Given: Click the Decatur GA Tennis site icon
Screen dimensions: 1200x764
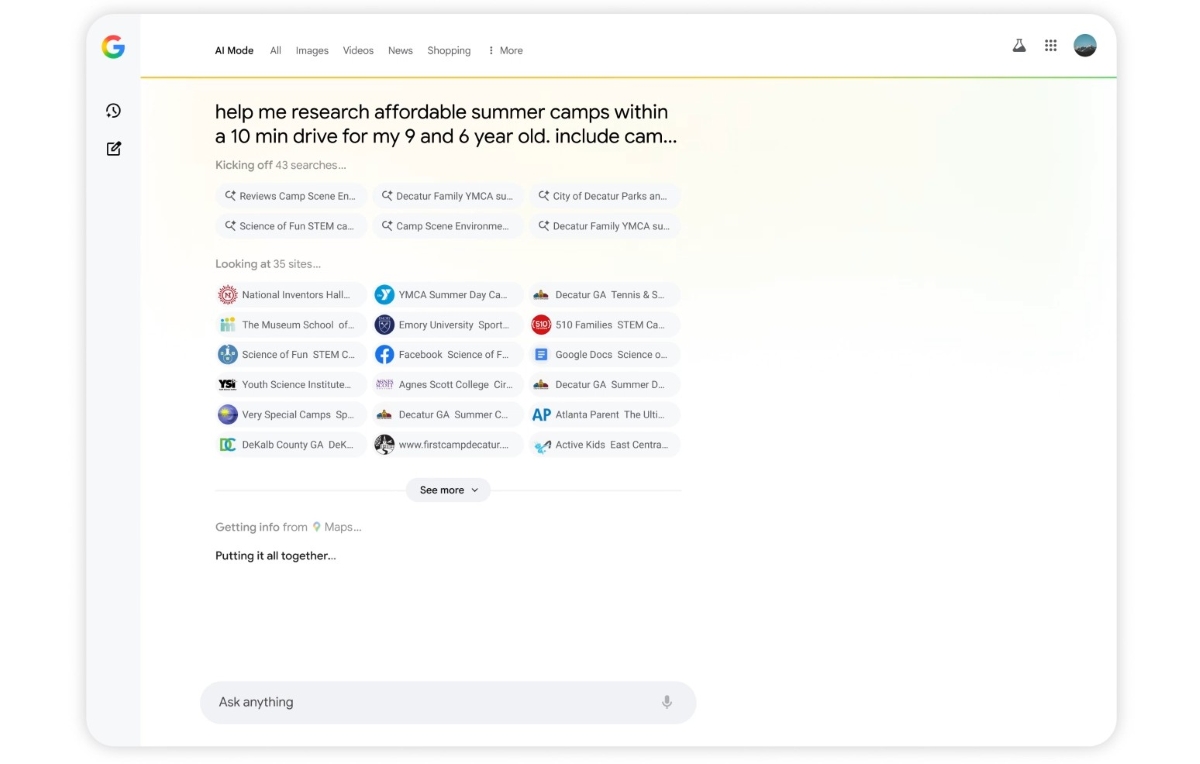Looking at the screenshot, I should click(541, 295).
